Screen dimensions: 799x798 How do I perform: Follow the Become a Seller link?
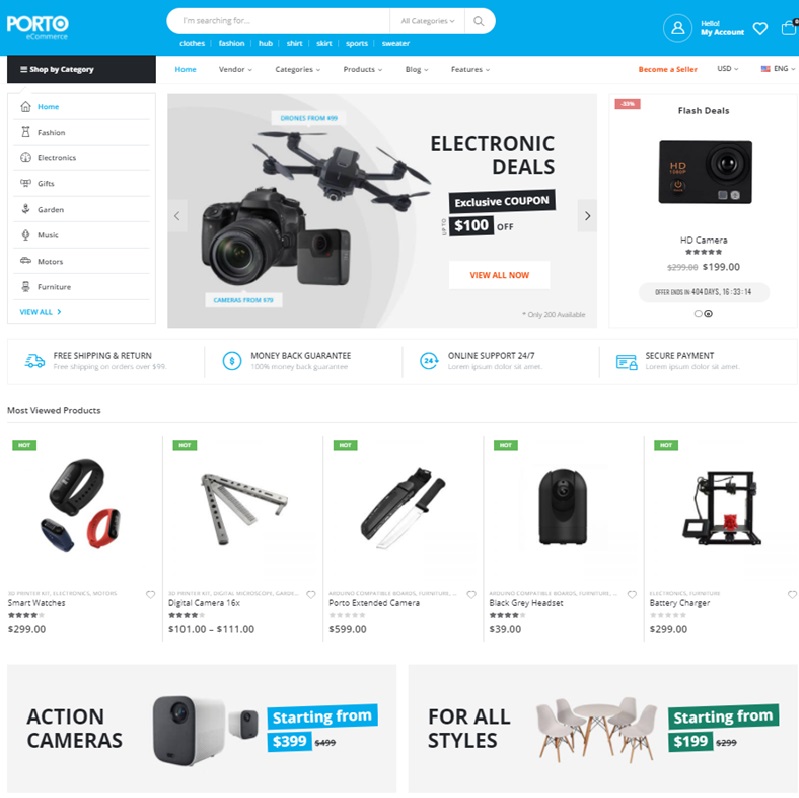coord(668,69)
